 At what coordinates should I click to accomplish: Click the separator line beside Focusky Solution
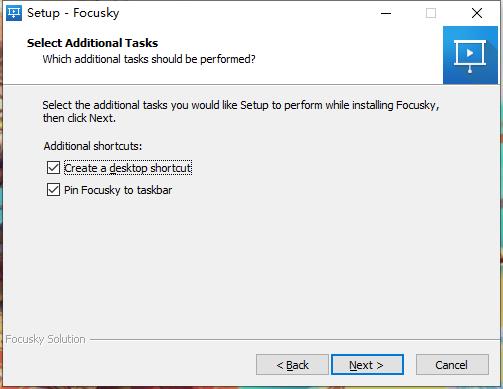coord(293,340)
